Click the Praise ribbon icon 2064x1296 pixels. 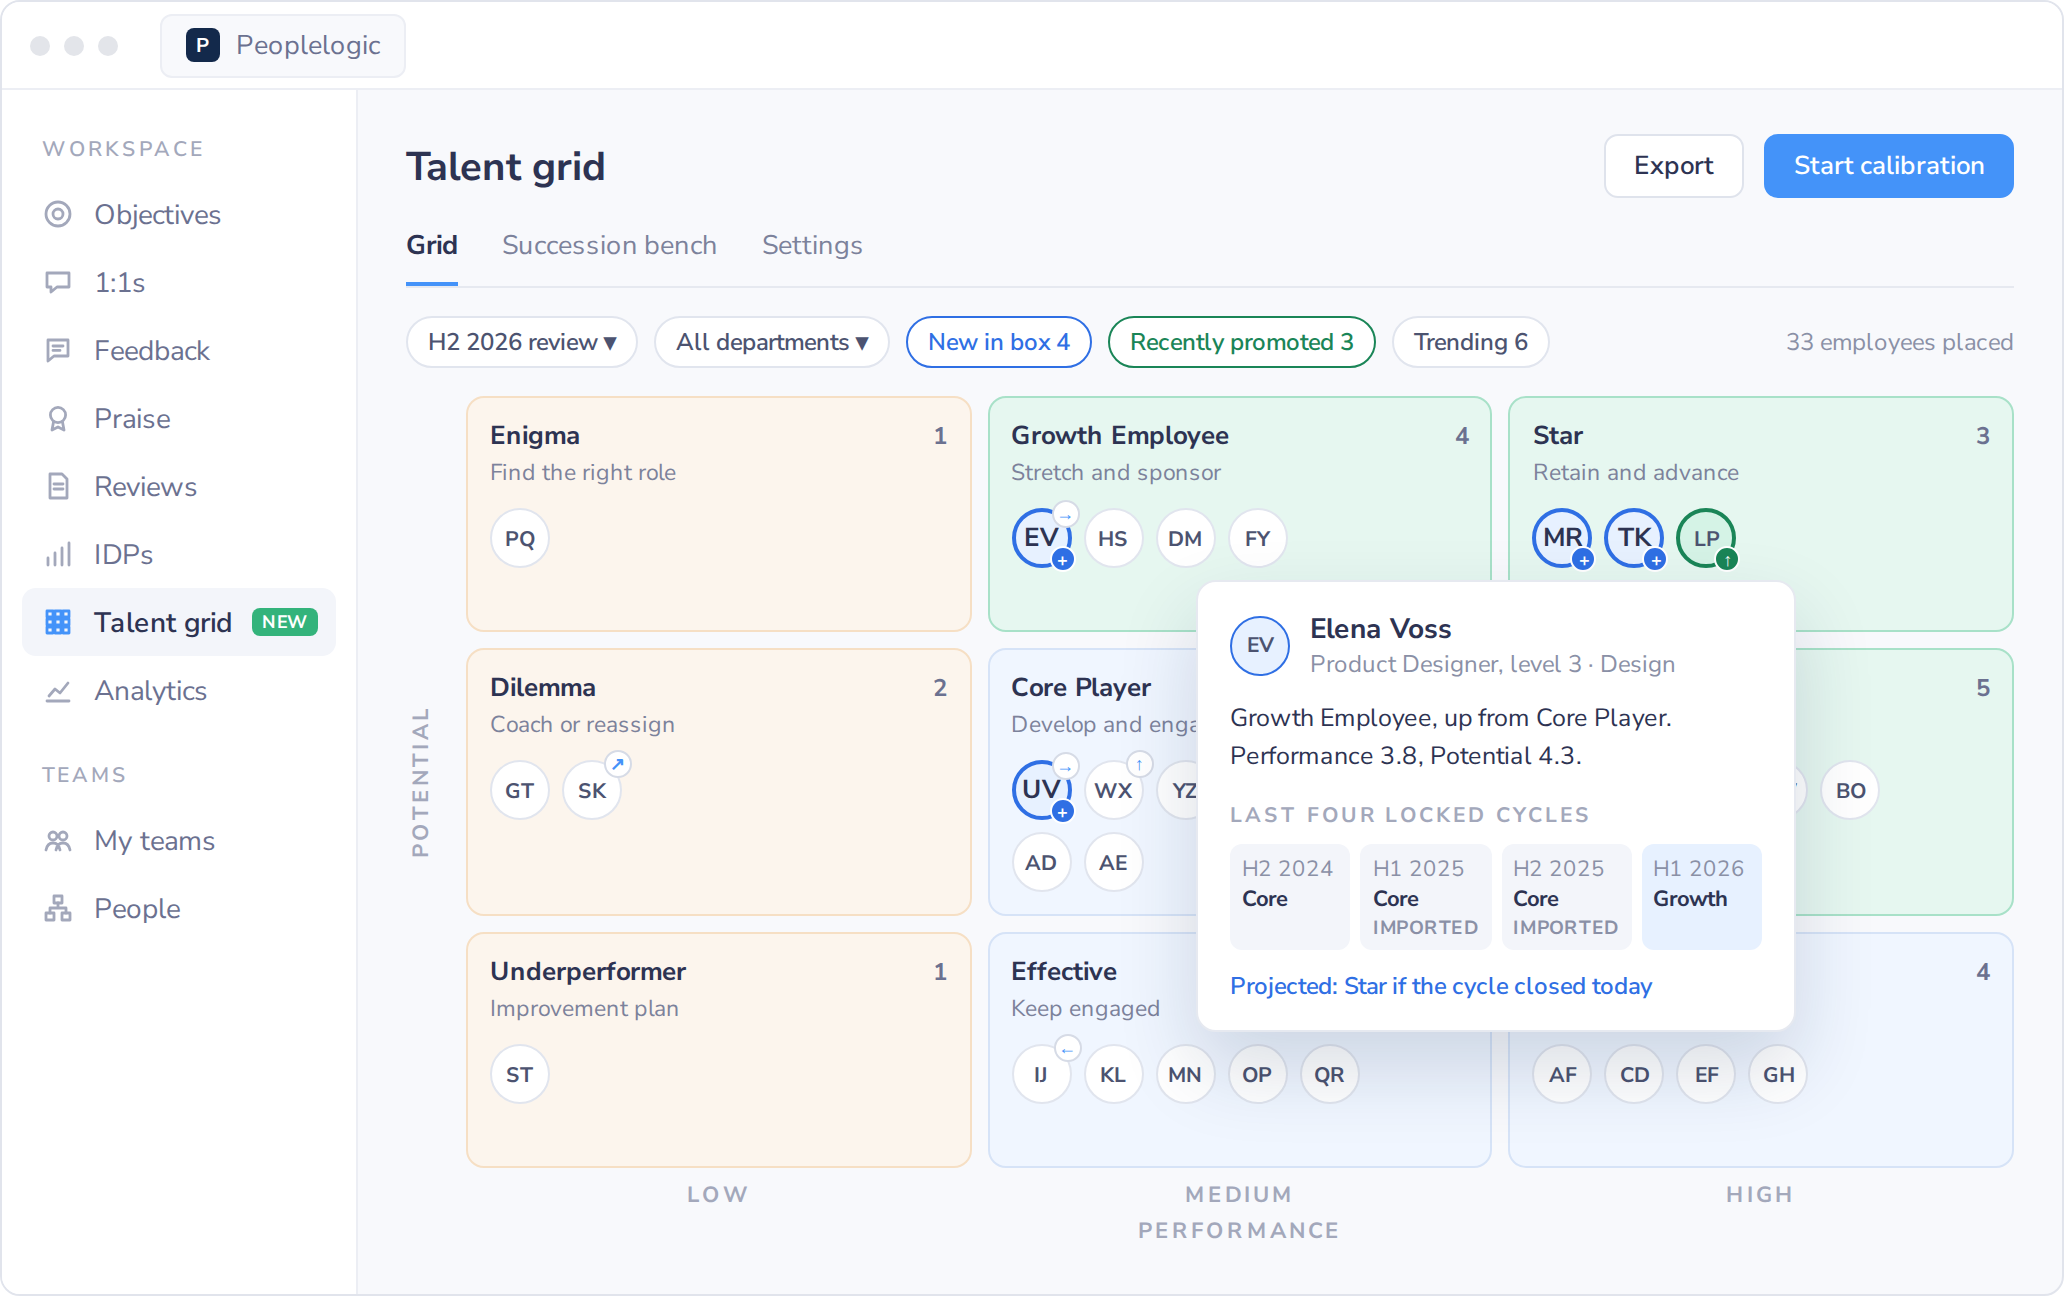tap(58, 418)
